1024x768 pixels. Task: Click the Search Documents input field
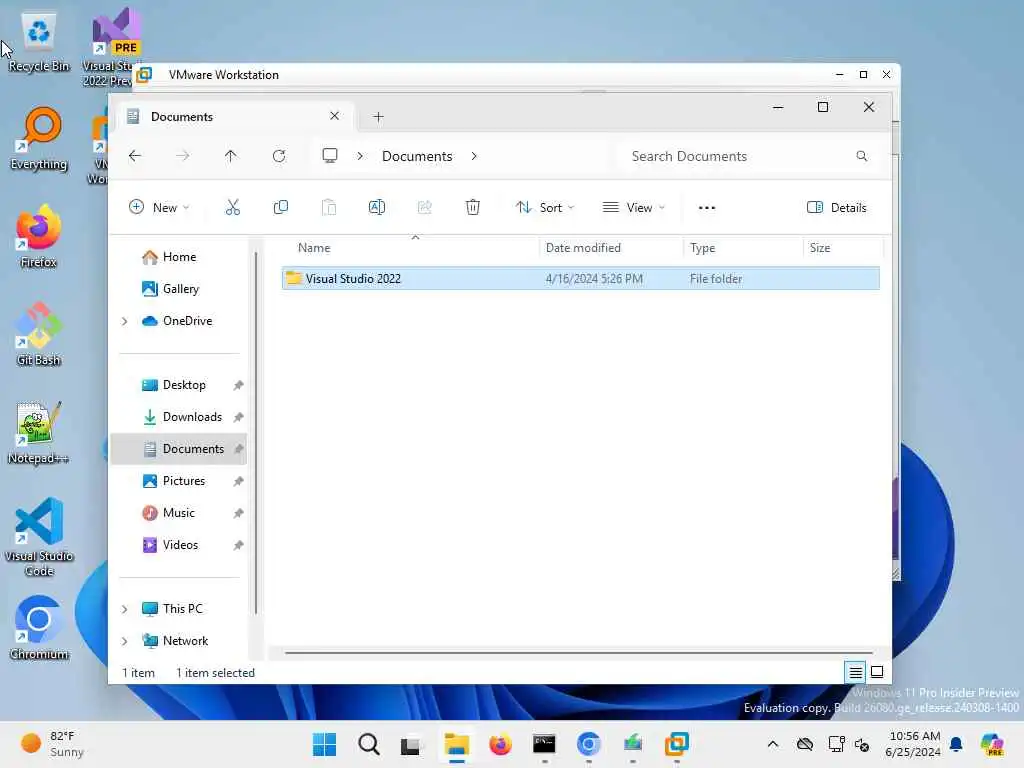pos(750,156)
